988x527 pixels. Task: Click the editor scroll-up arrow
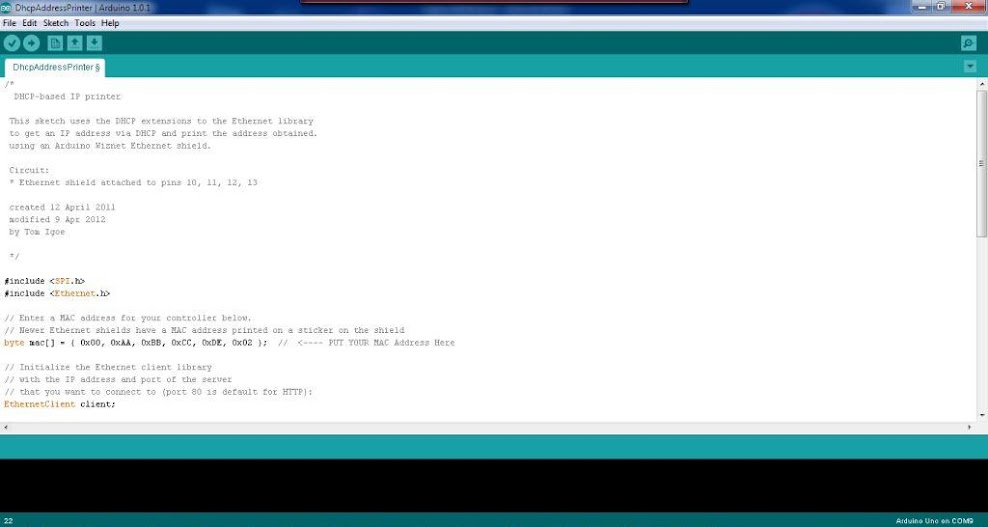pos(982,83)
